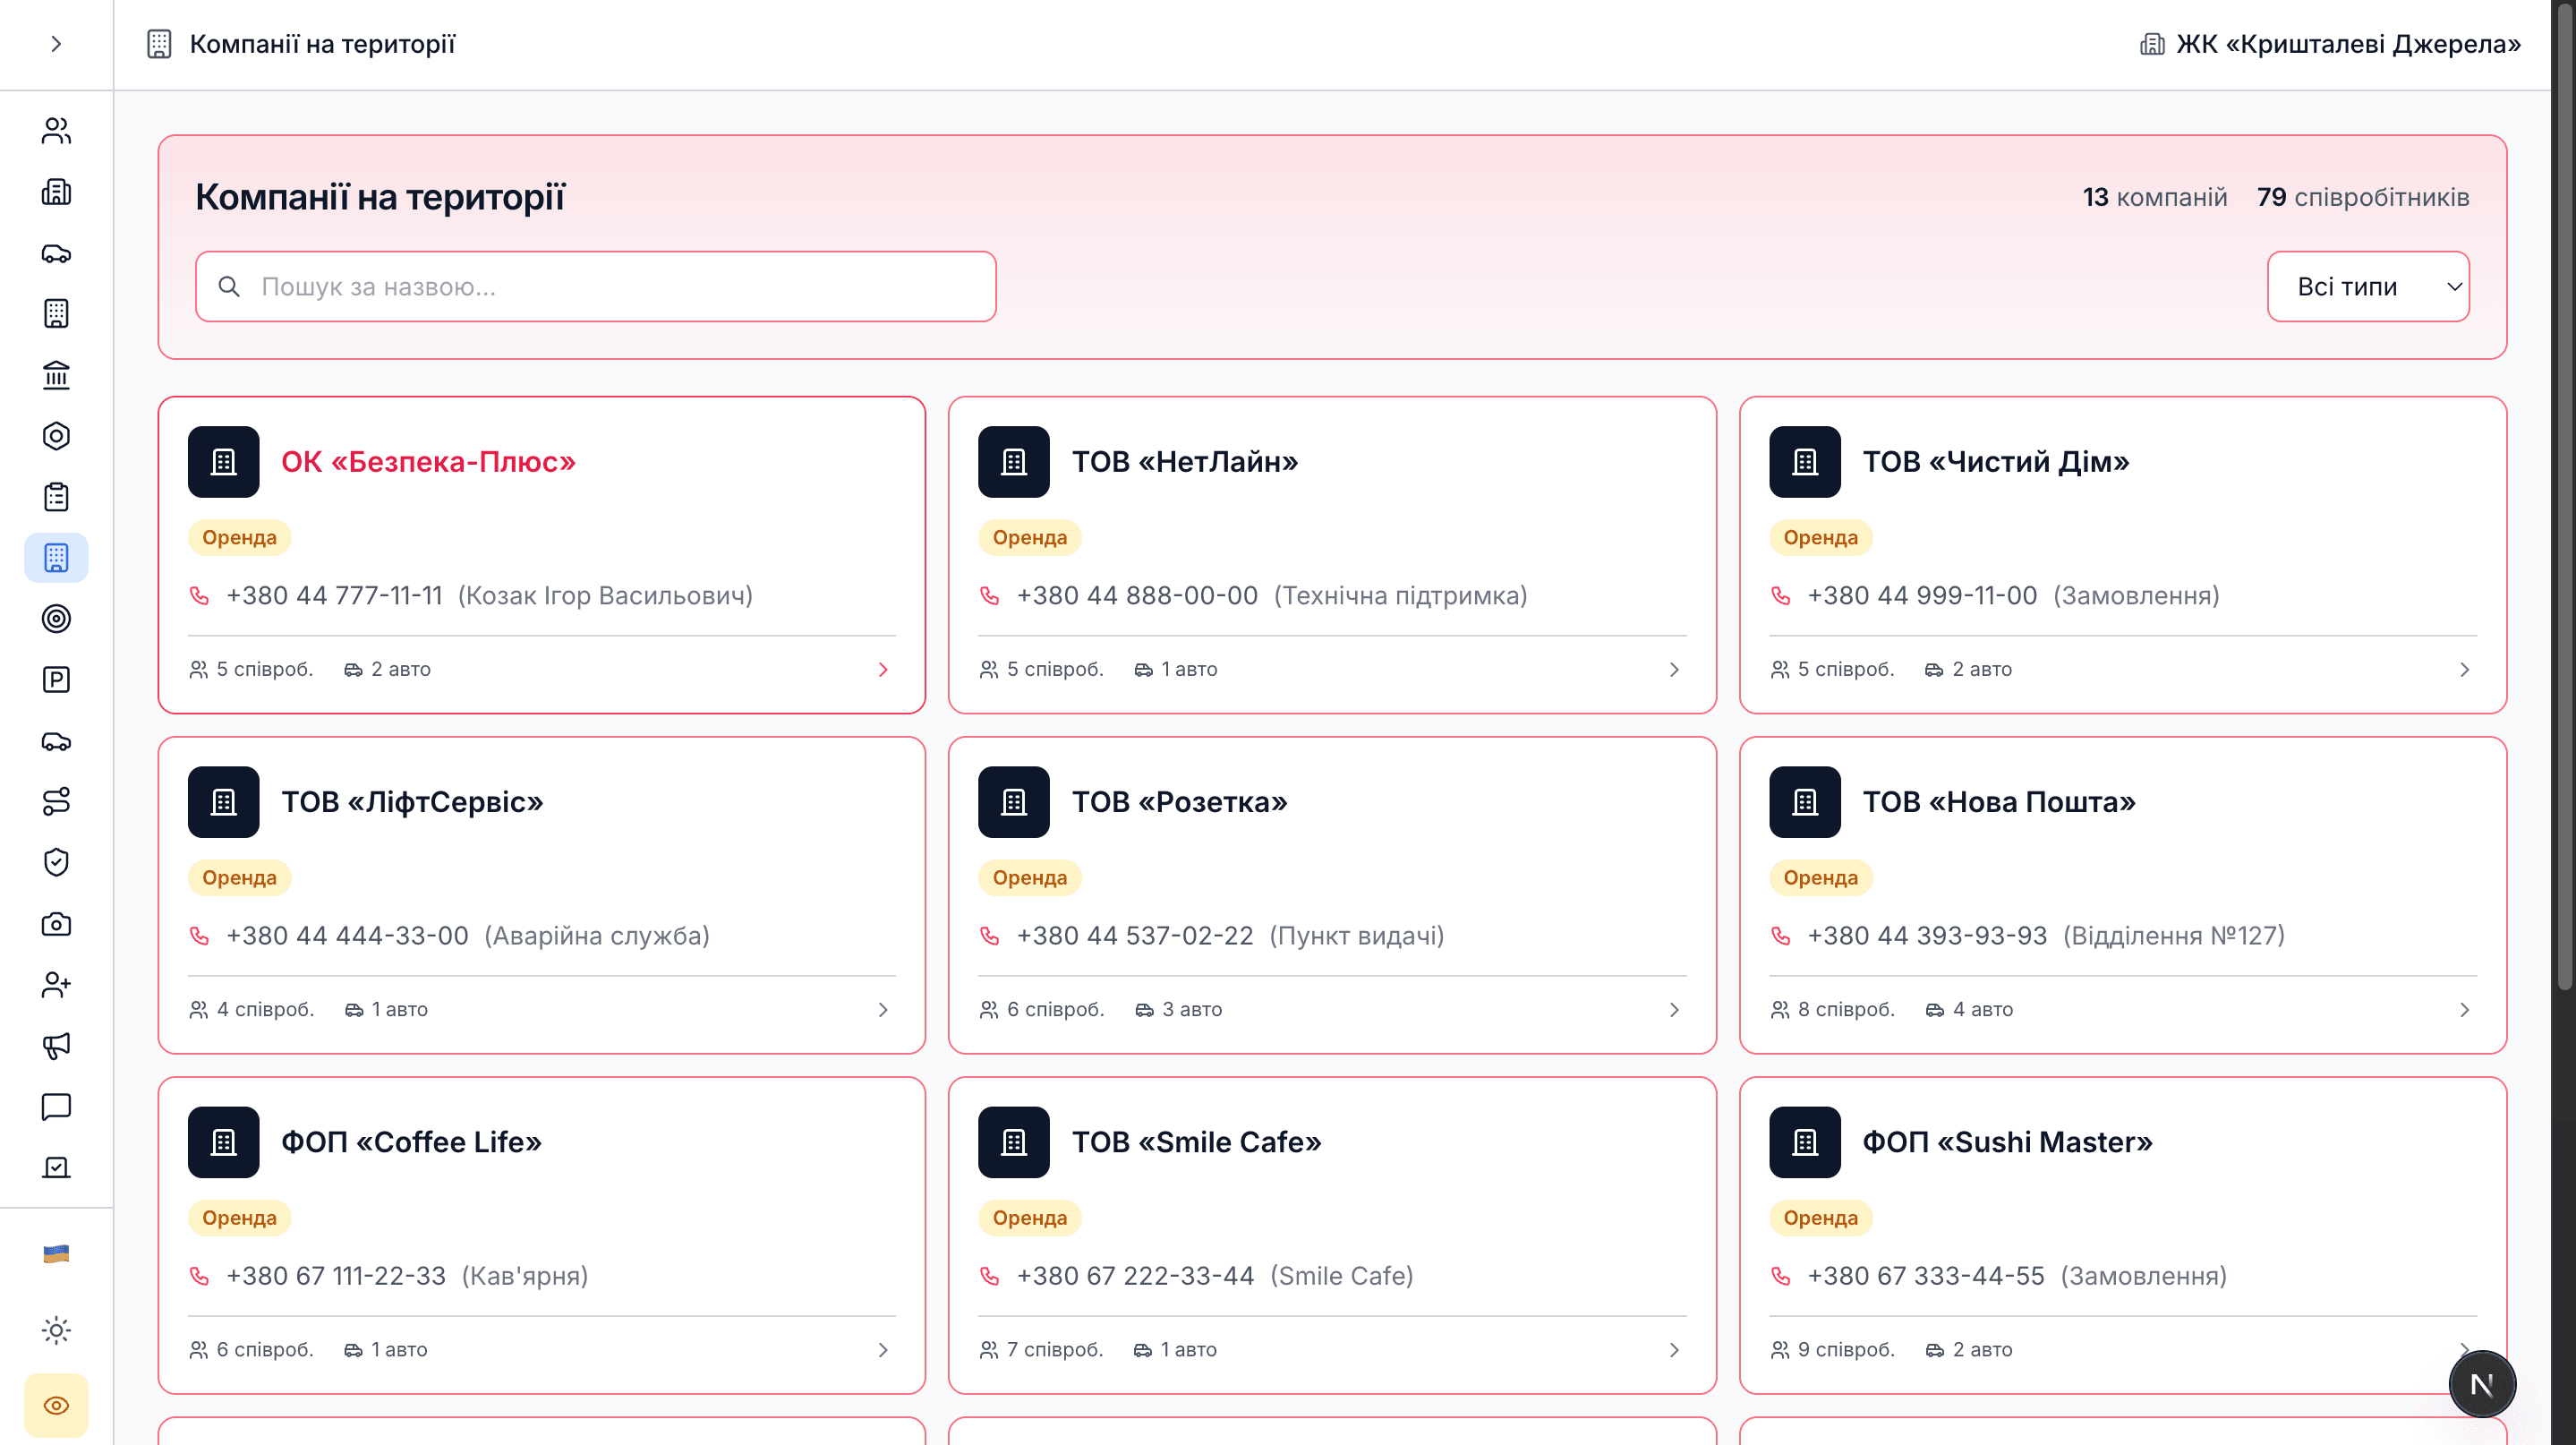
Task: Click phone number +380 67 222-33-44
Action: coord(1135,1276)
